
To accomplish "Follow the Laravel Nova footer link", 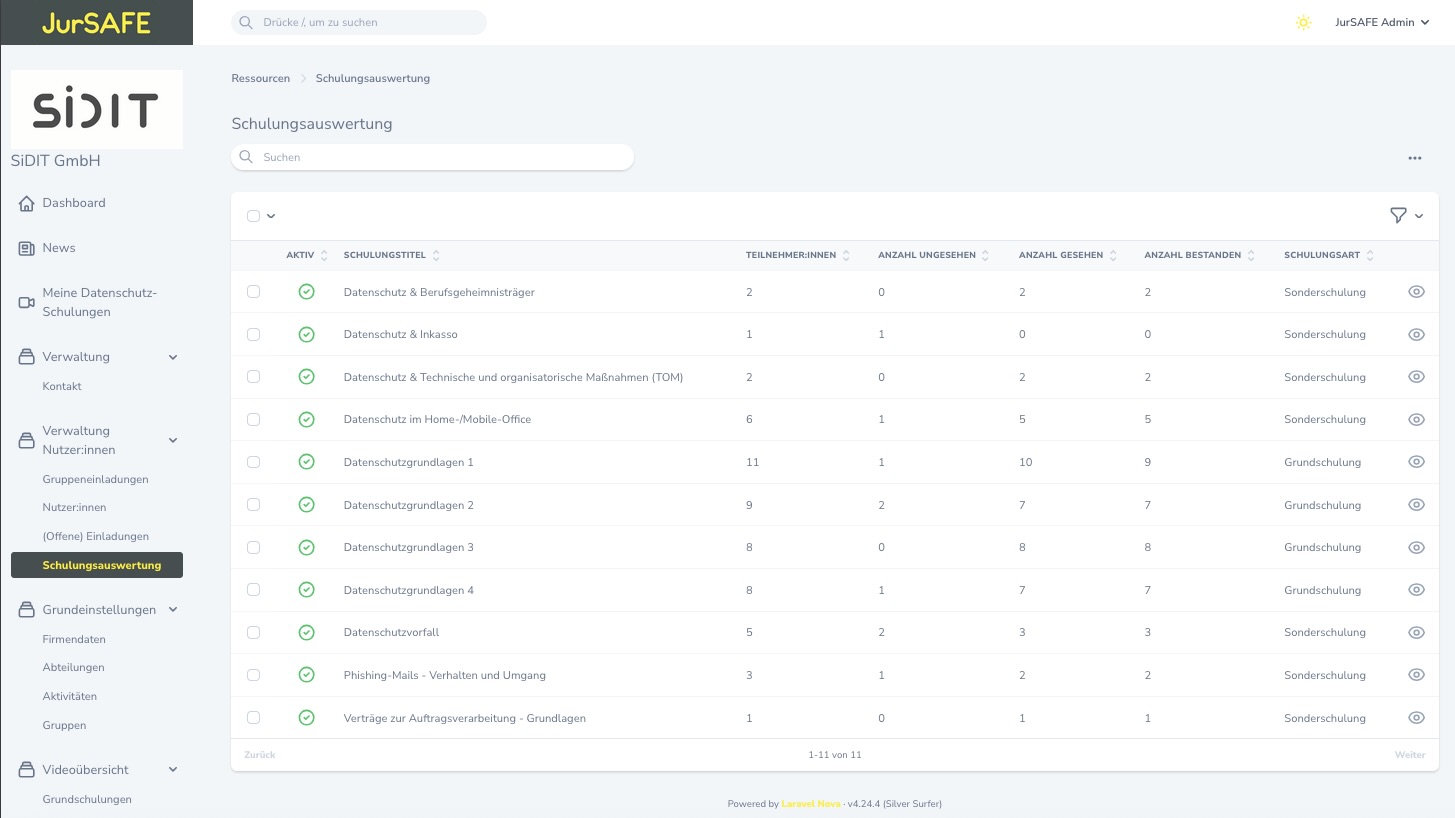I will (810, 804).
